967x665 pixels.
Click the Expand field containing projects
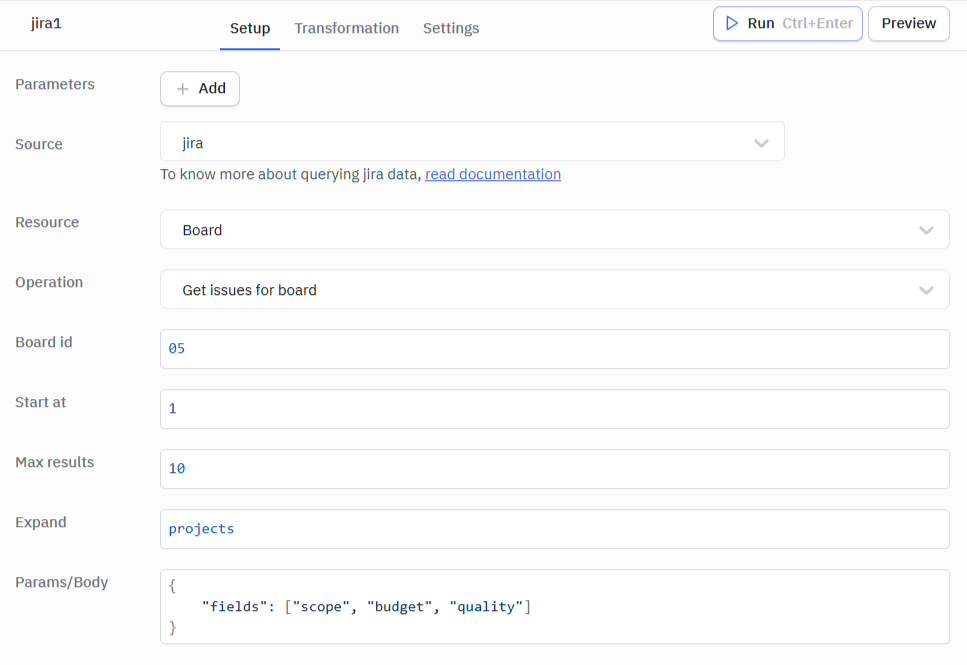click(554, 529)
